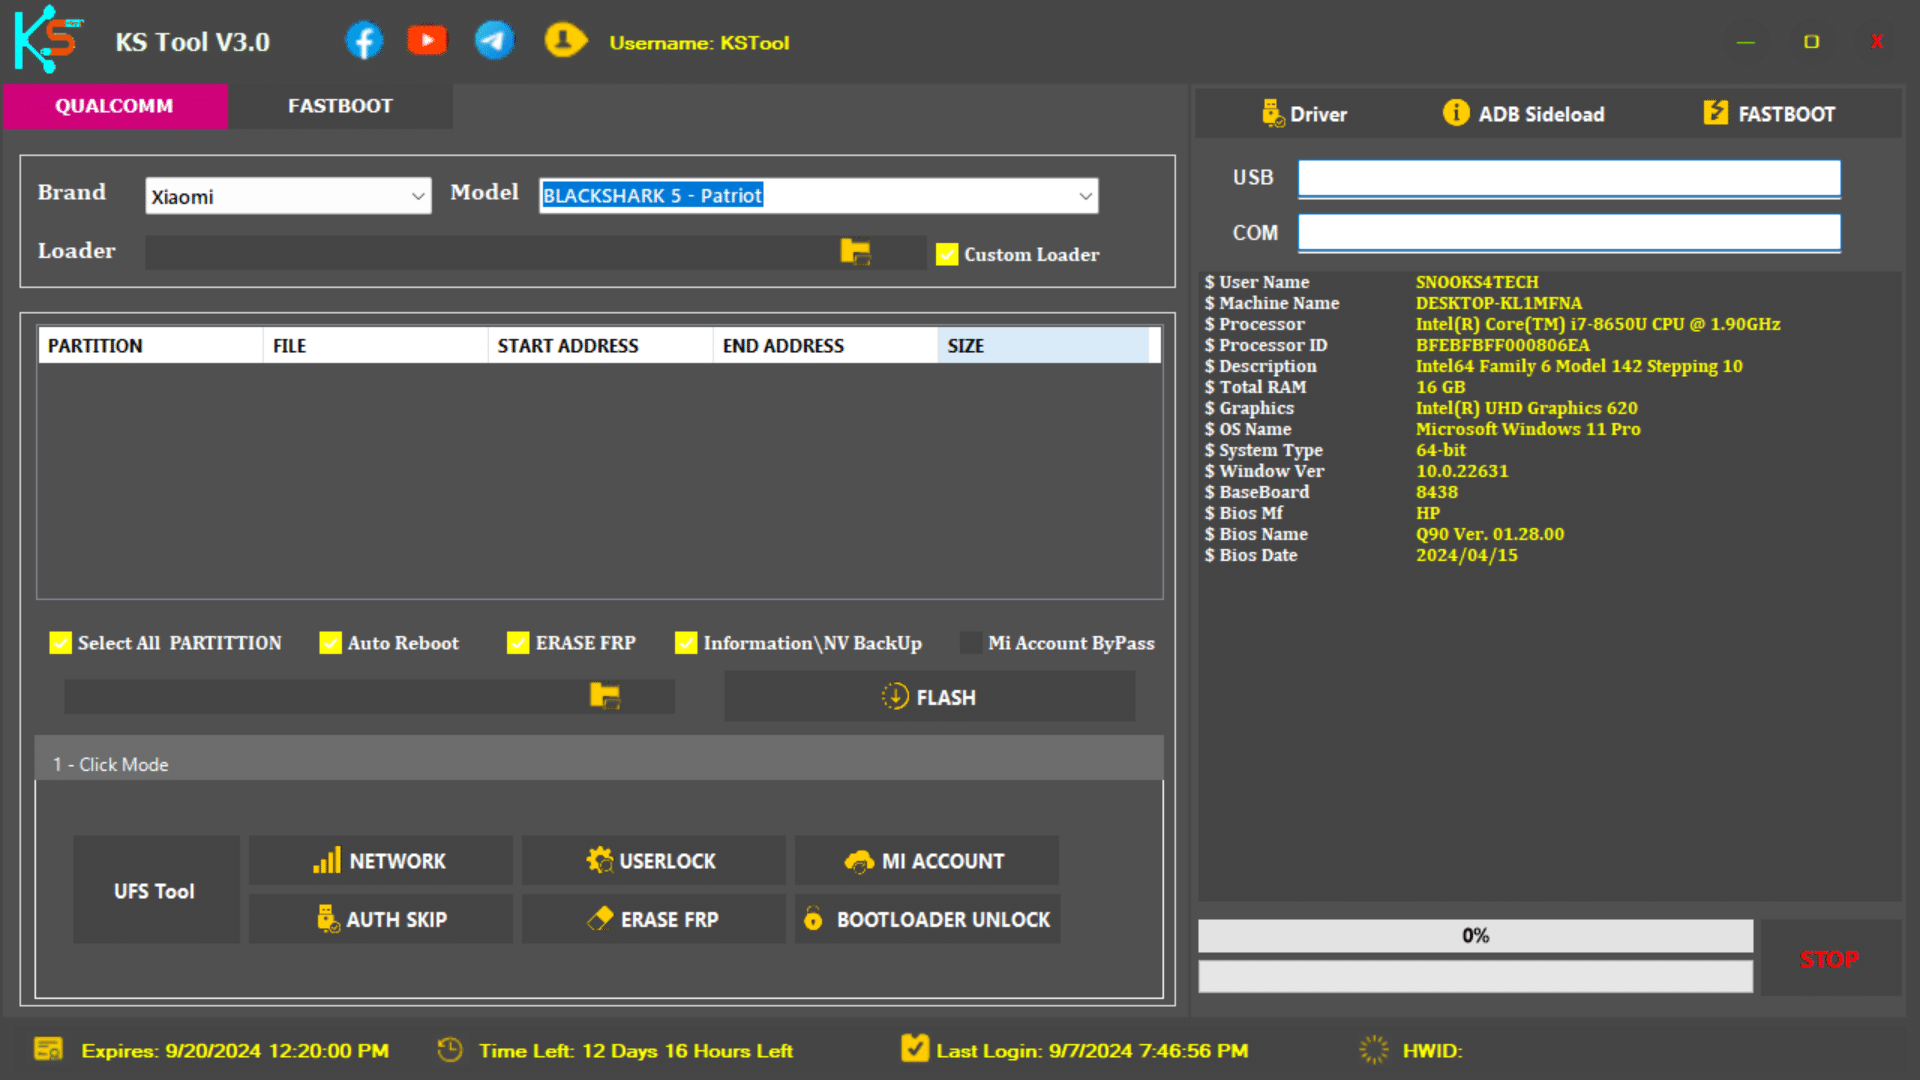Click '2024/04/15' Bios date value

coord(1466,555)
